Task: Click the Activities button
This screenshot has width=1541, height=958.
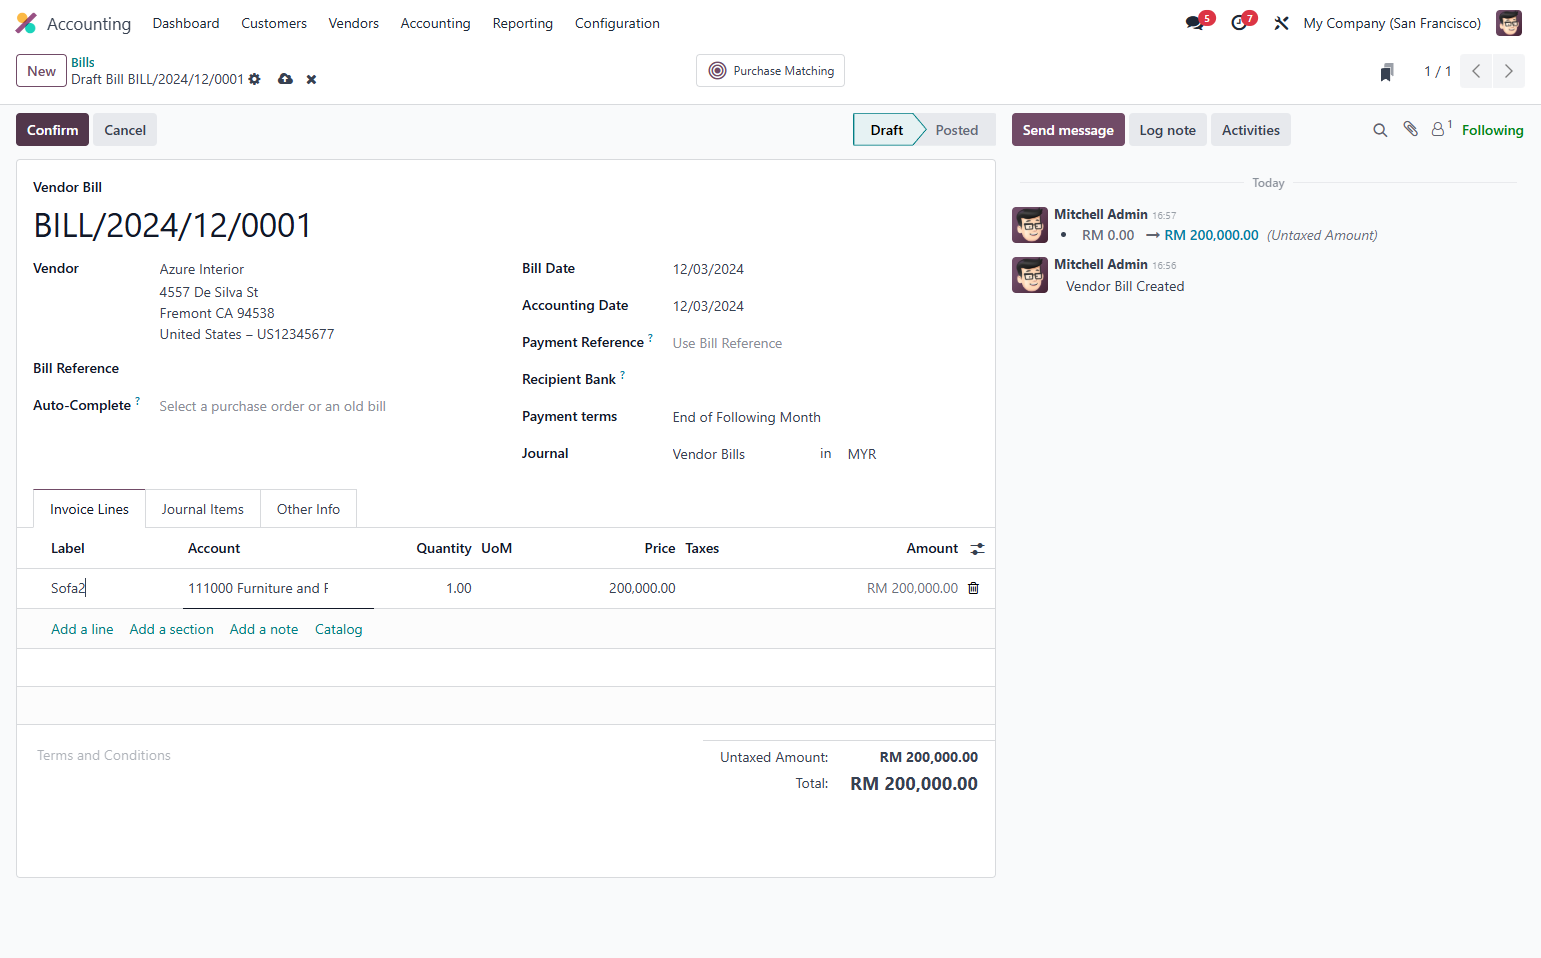Action: click(x=1250, y=130)
